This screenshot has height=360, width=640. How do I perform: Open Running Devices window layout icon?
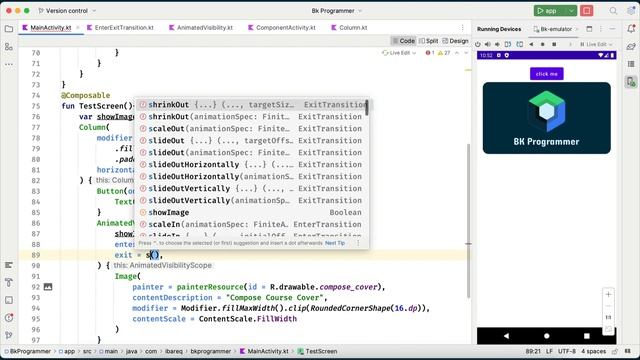tap(589, 29)
